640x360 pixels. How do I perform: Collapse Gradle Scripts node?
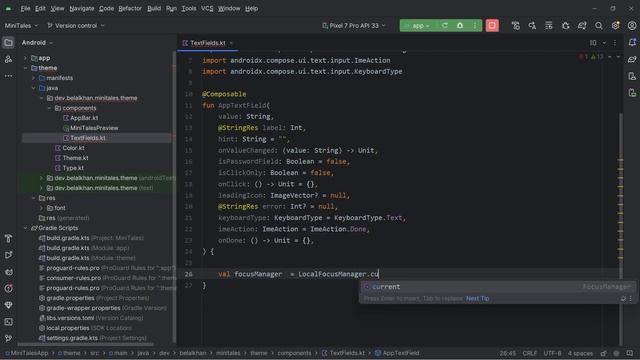[25, 228]
